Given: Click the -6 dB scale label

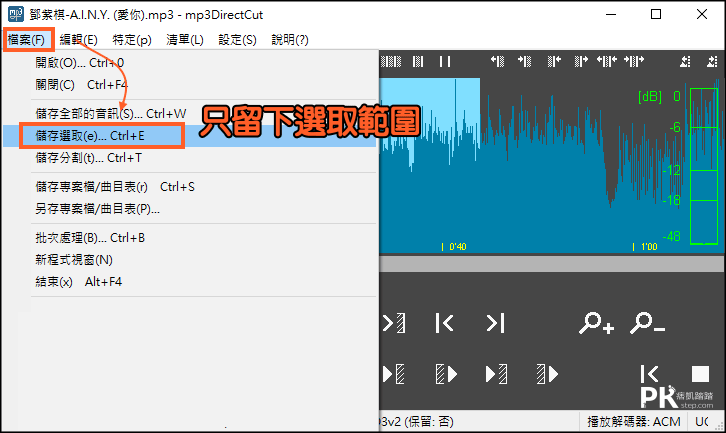Looking at the screenshot, I should [675, 127].
